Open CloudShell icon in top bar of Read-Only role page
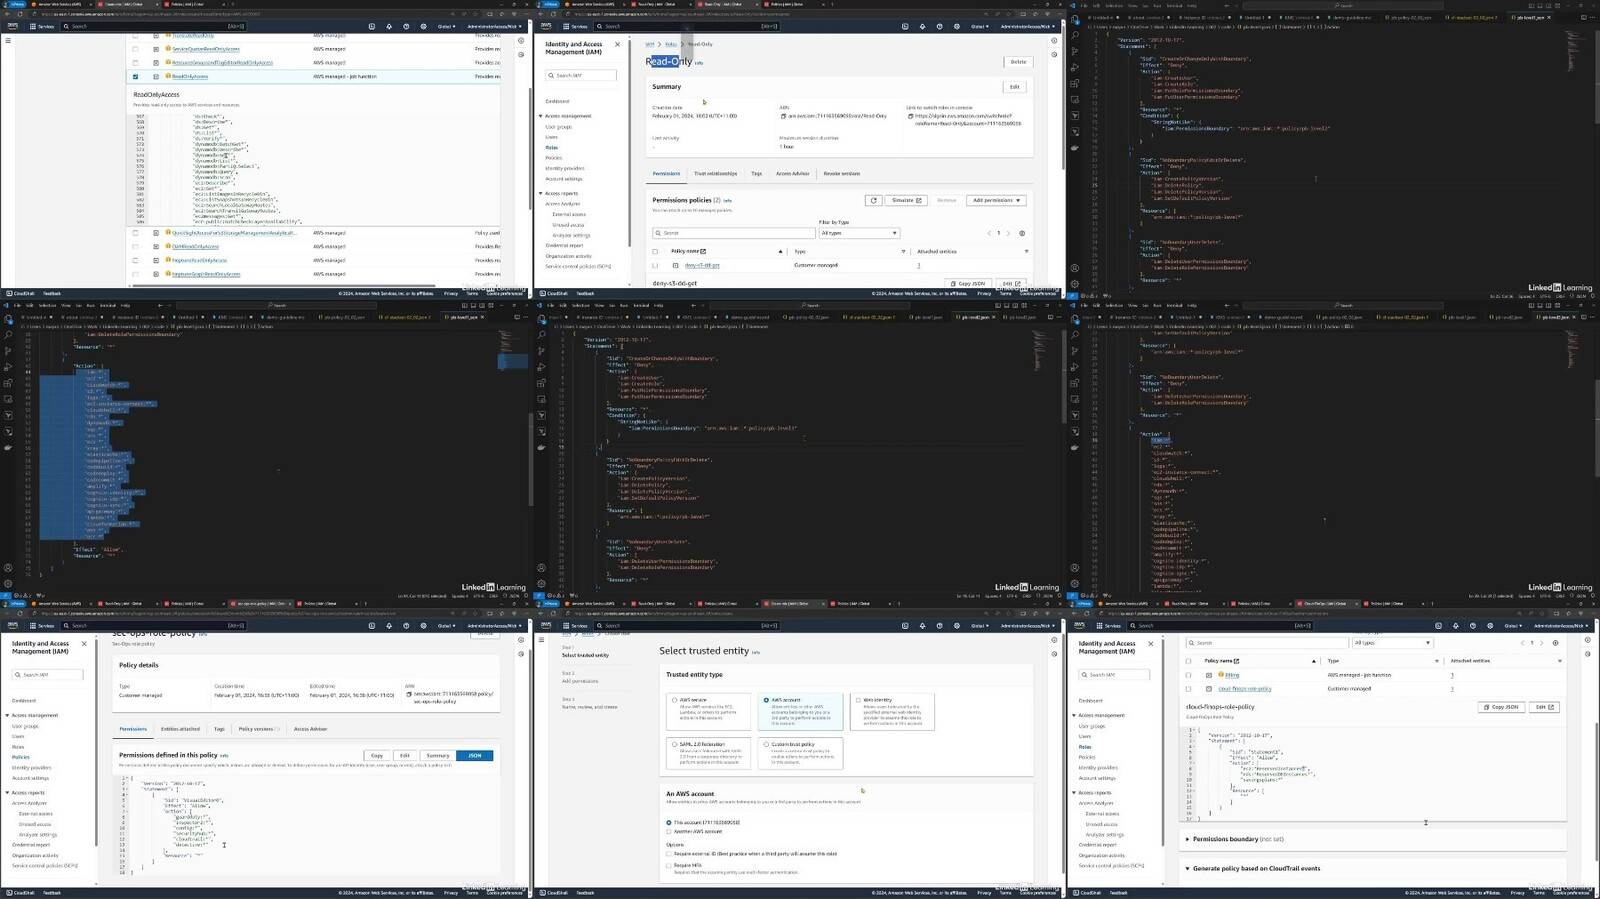Screen dimensions: 1600x899 tap(905, 26)
